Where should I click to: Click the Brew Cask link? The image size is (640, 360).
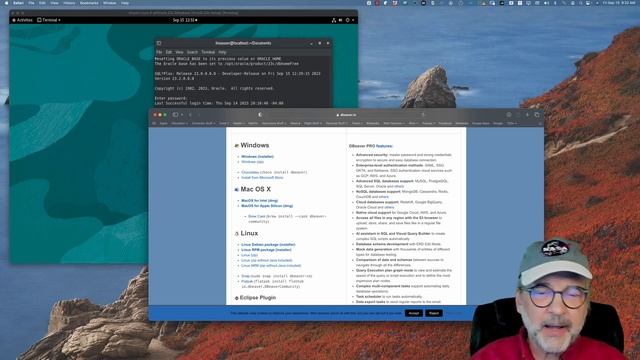[257, 217]
